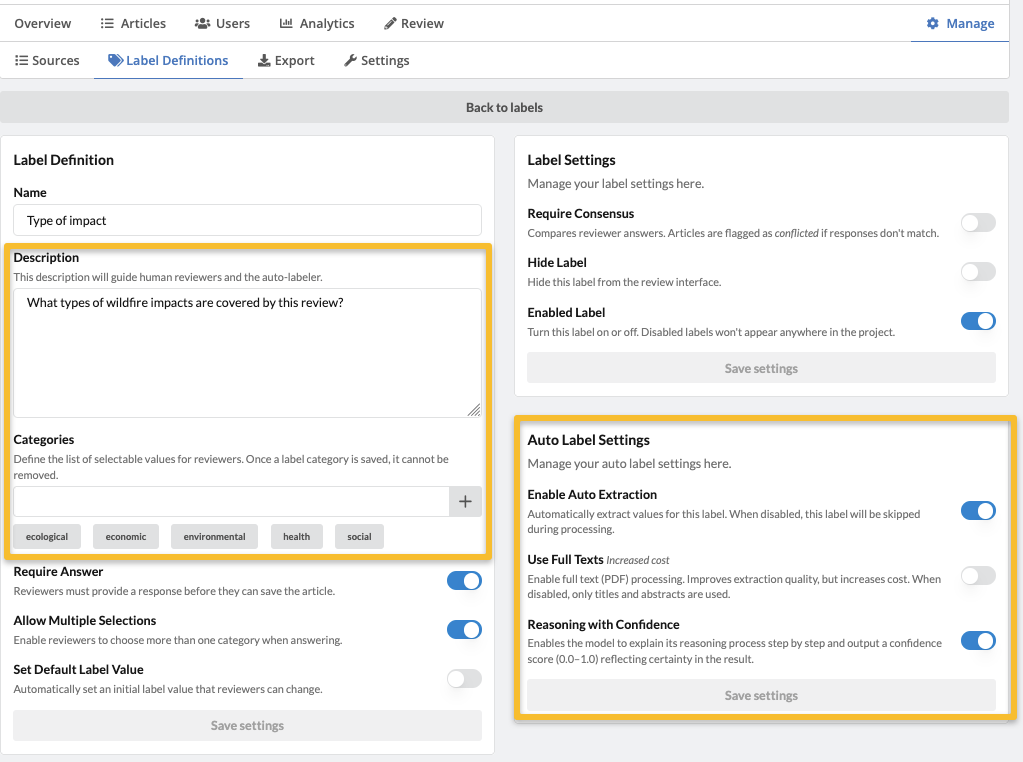
Task: Save settings in Label Settings panel
Action: pyautogui.click(x=761, y=369)
